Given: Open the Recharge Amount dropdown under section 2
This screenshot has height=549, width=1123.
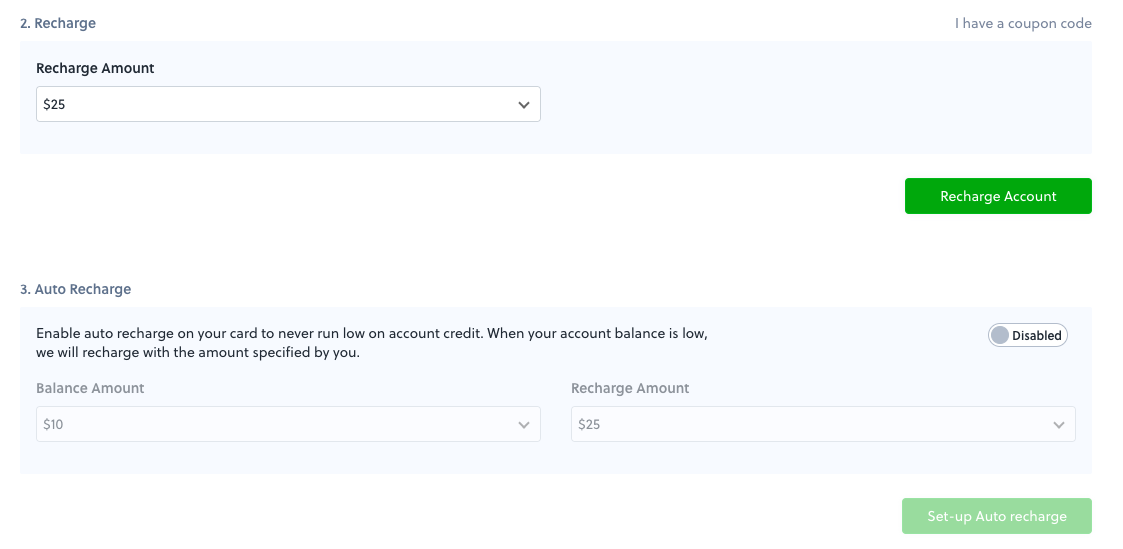Looking at the screenshot, I should 288,105.
